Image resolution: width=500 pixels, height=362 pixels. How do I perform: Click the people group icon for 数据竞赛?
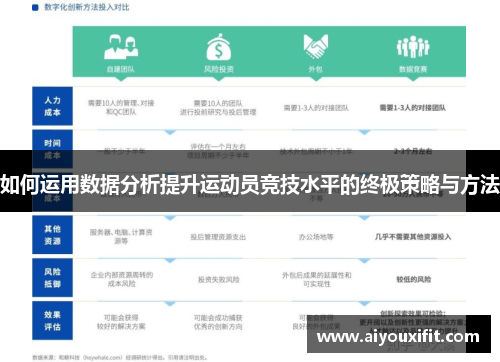point(413,47)
